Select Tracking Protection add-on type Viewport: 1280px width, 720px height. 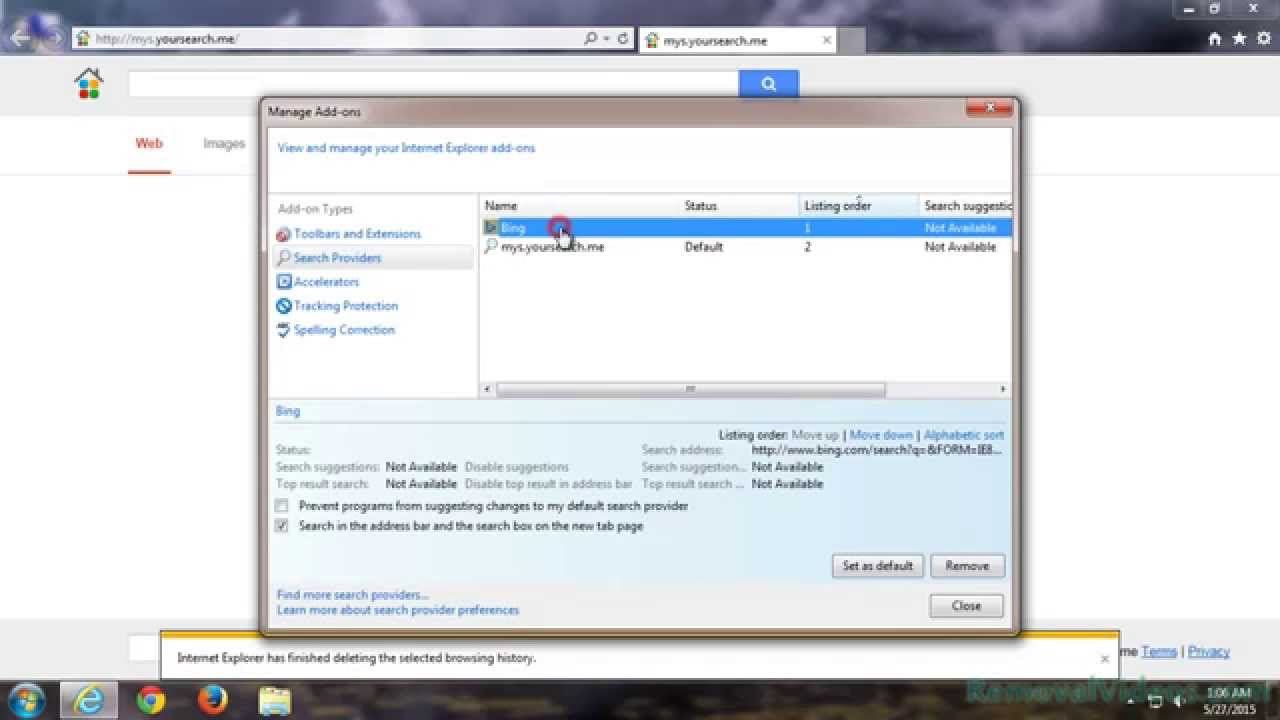point(345,306)
